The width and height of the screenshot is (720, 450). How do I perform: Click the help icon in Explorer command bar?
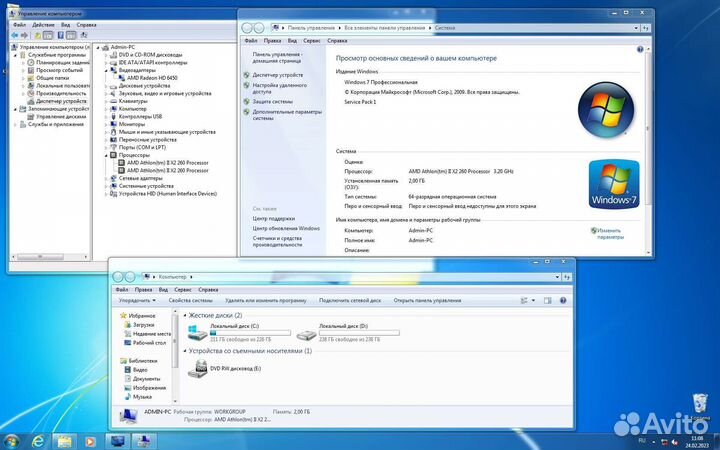563,300
